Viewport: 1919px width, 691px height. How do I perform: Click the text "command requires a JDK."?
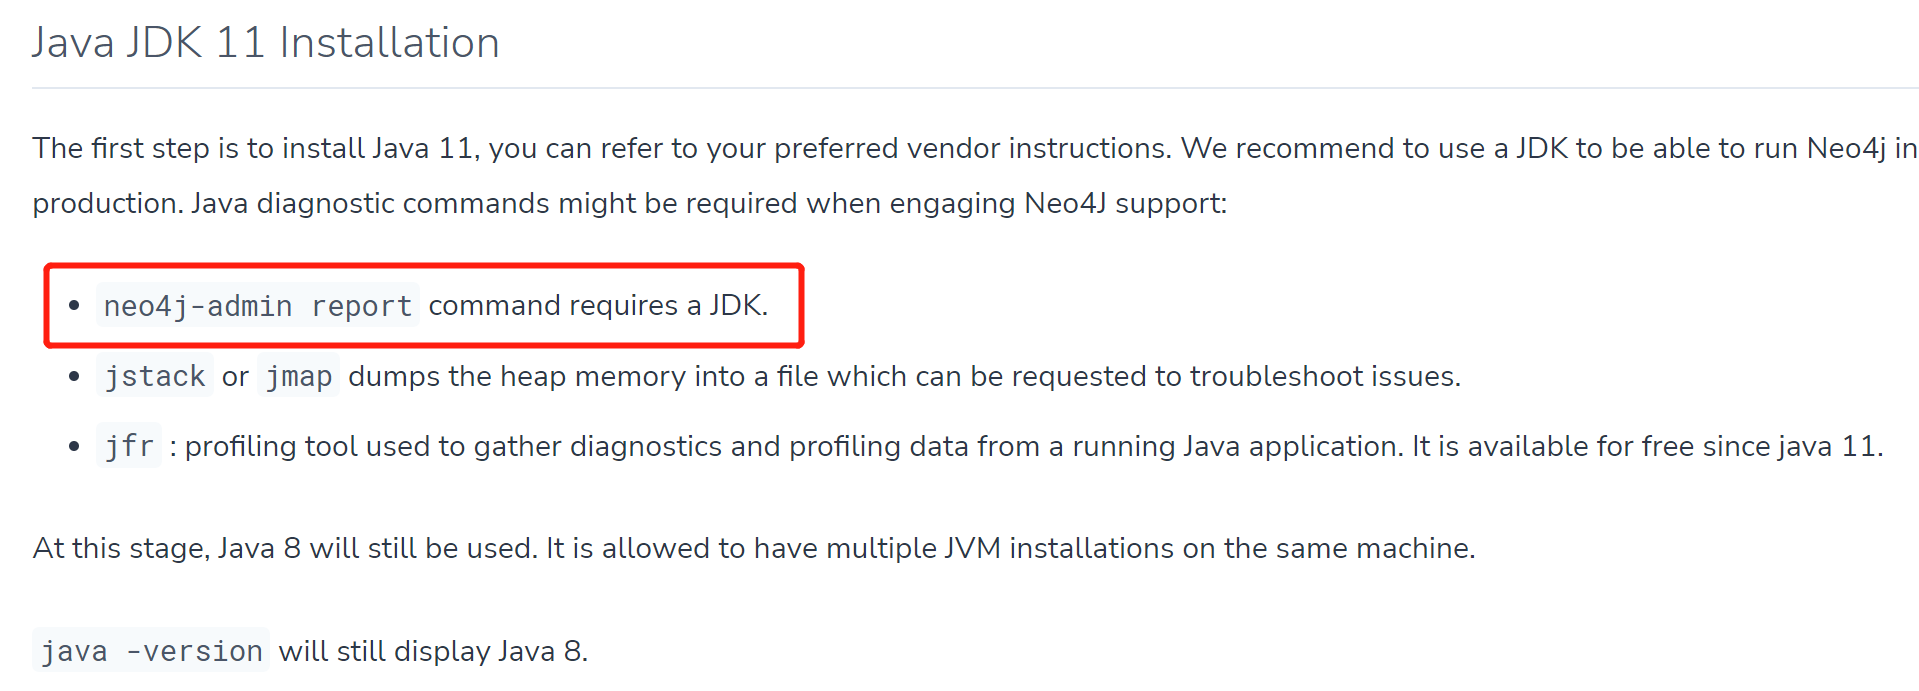tap(598, 305)
